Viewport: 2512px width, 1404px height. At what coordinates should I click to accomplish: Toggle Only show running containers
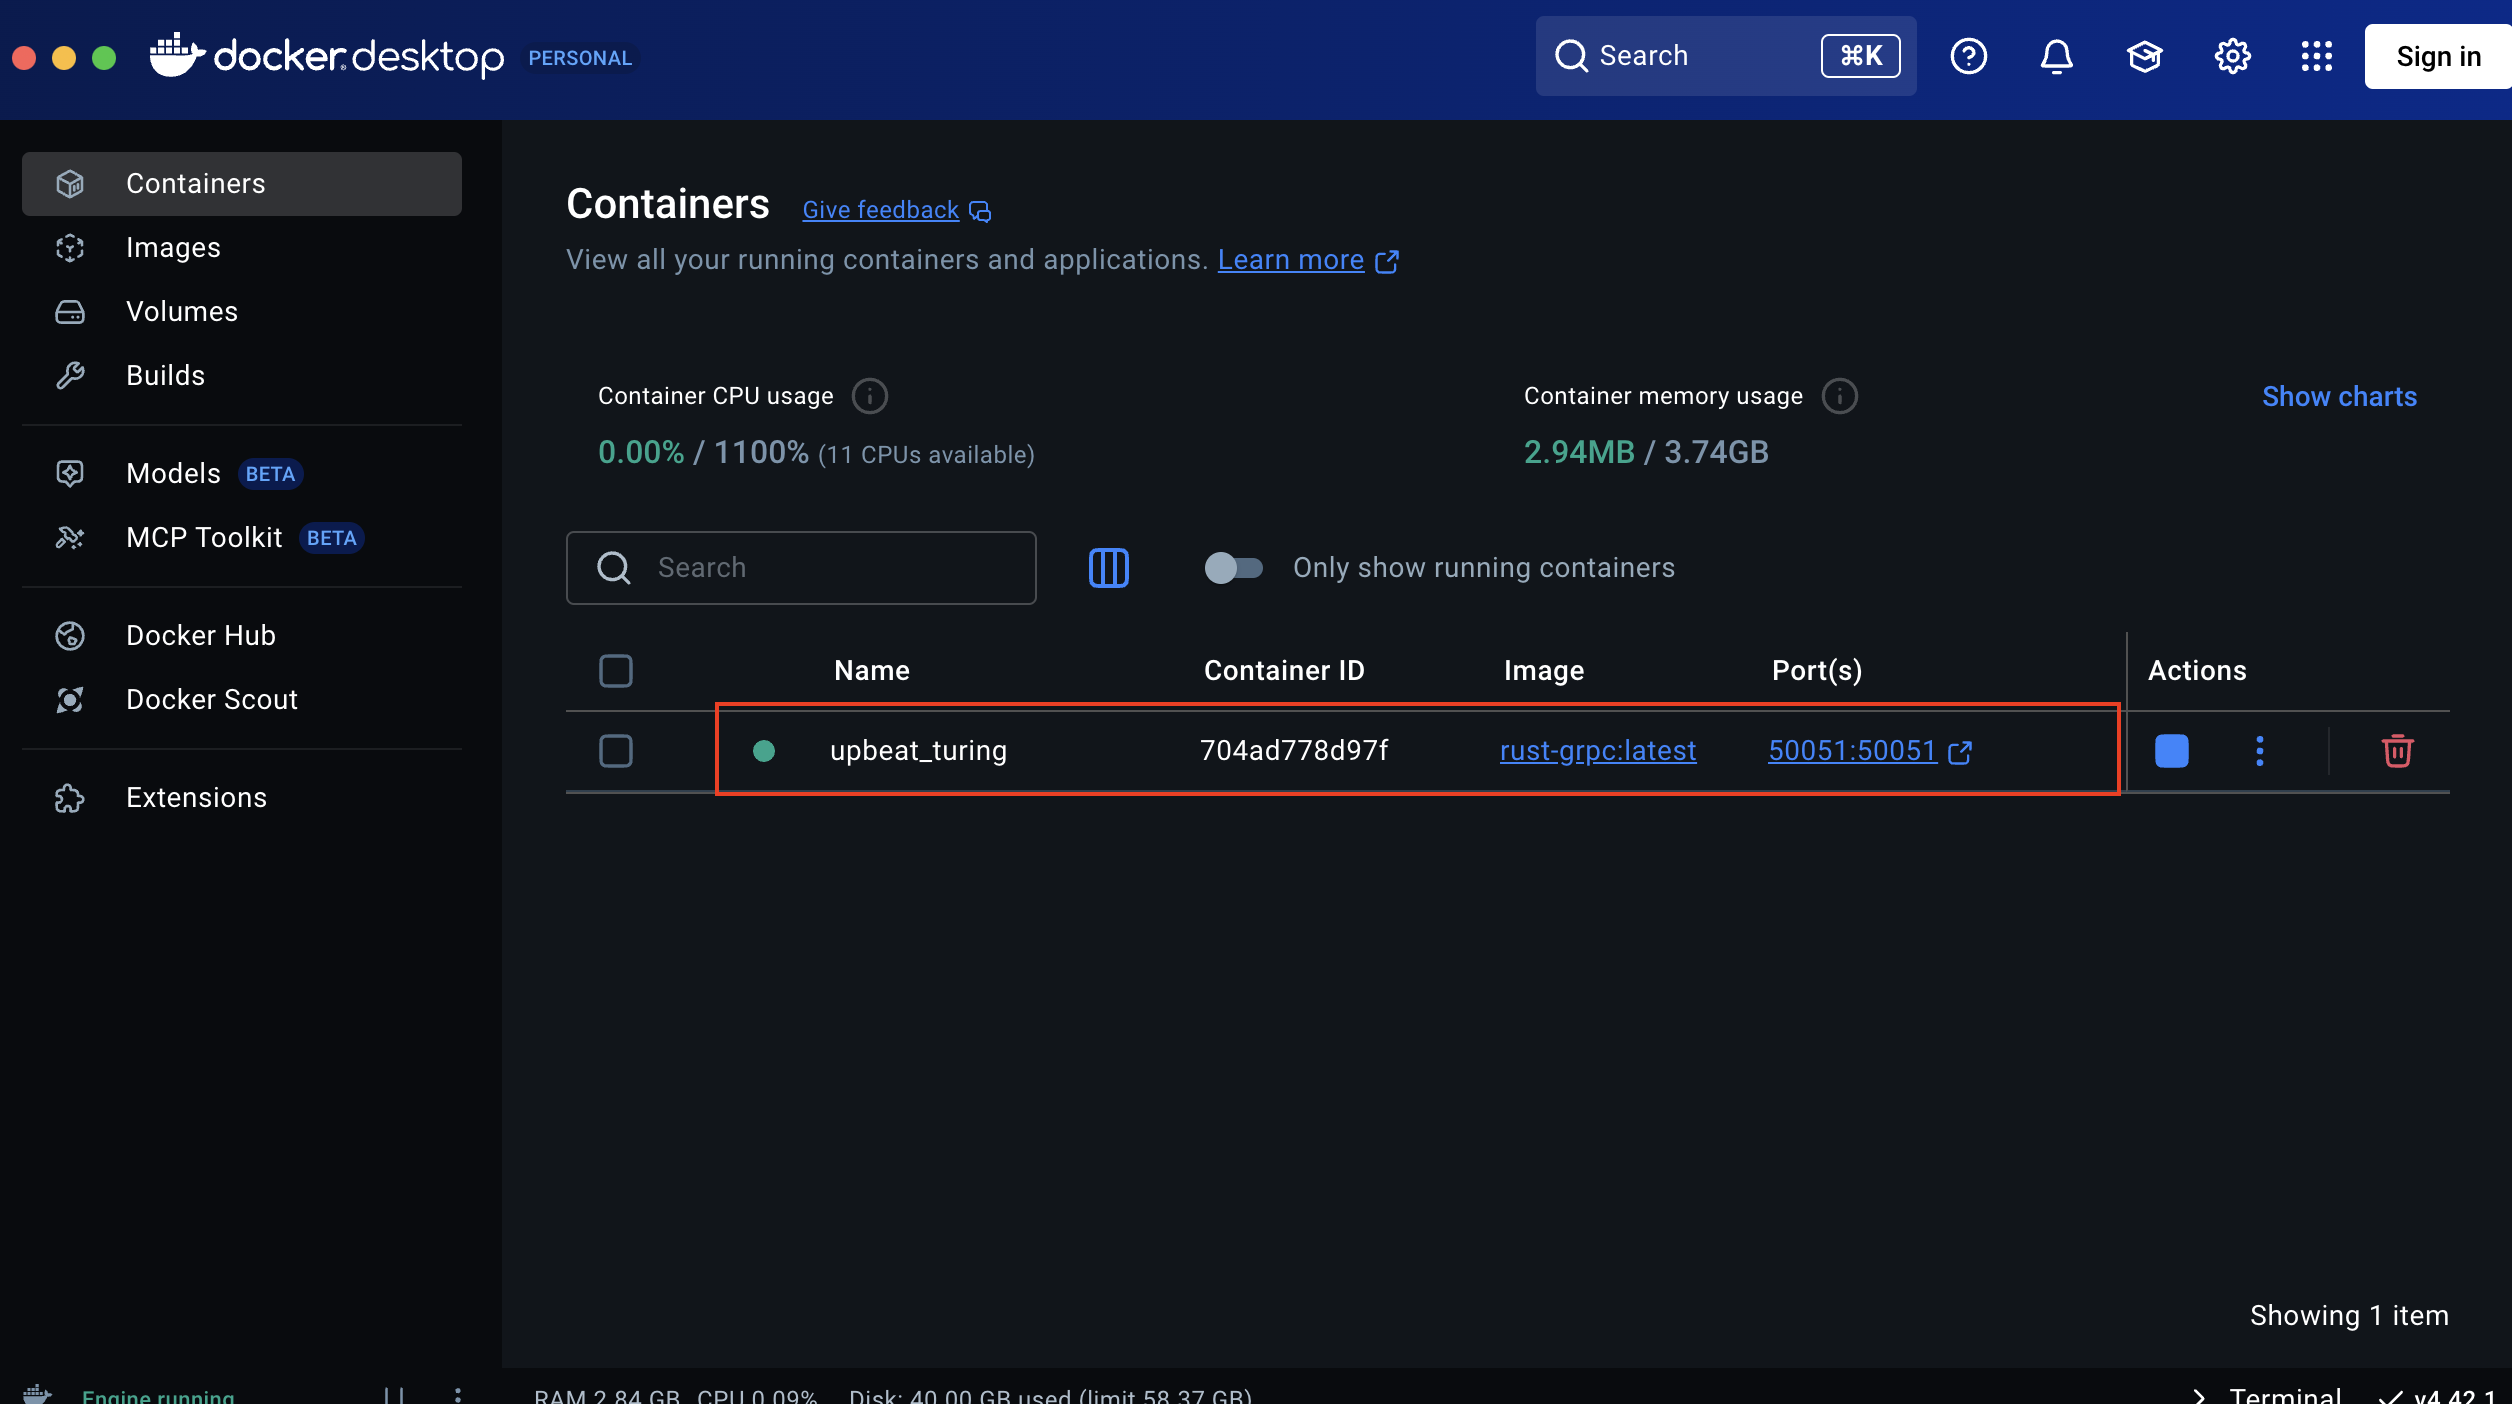coord(1234,568)
